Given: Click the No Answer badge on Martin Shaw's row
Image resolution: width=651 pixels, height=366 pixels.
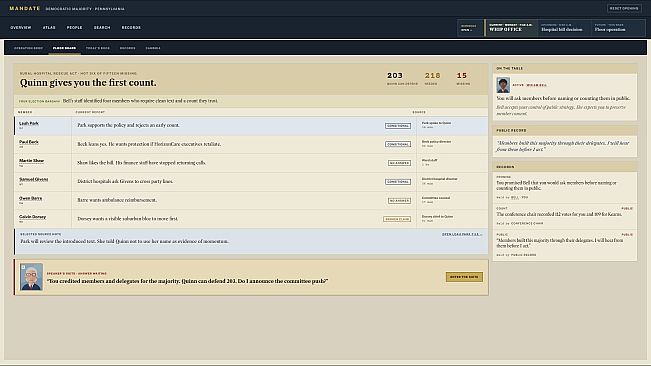Looking at the screenshot, I should 399,163.
